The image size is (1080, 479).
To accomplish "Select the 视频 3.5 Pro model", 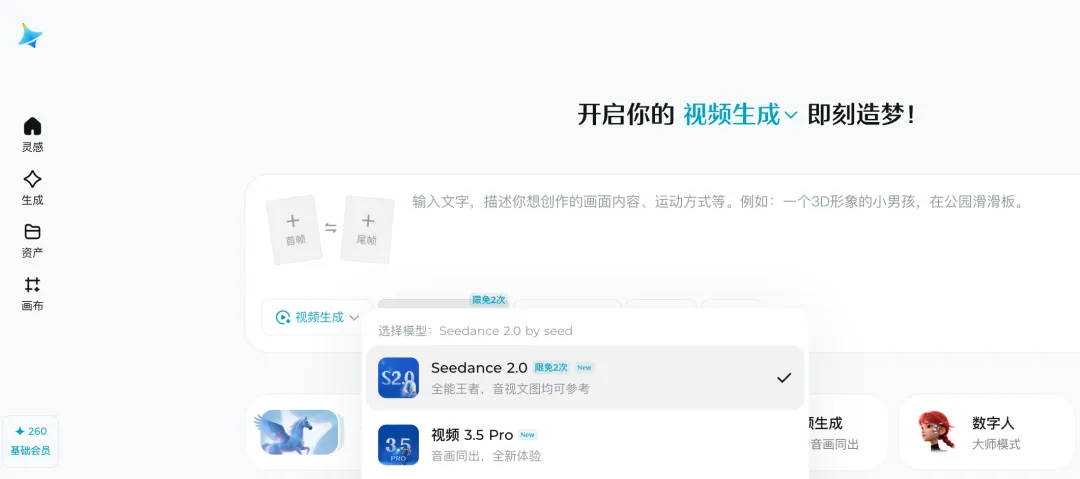I will pos(585,445).
